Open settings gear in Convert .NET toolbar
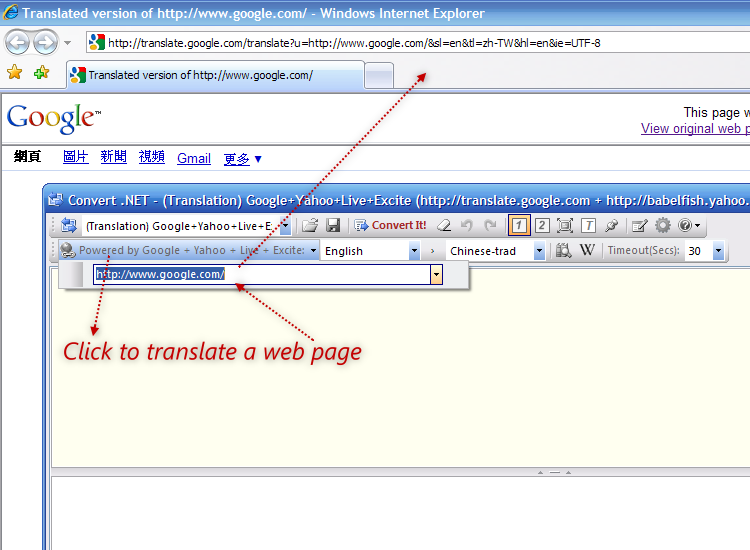The height and width of the screenshot is (550, 750). (663, 225)
